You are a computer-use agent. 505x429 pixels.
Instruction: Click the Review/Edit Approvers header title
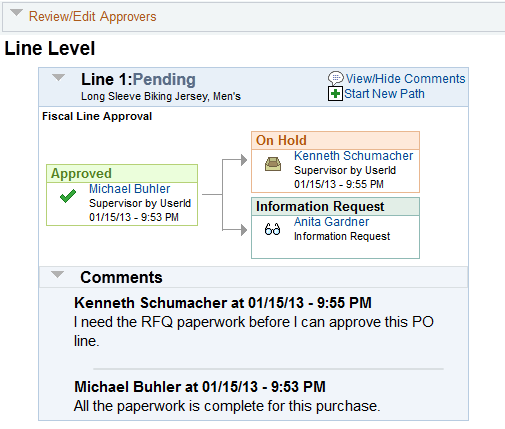[x=92, y=16]
